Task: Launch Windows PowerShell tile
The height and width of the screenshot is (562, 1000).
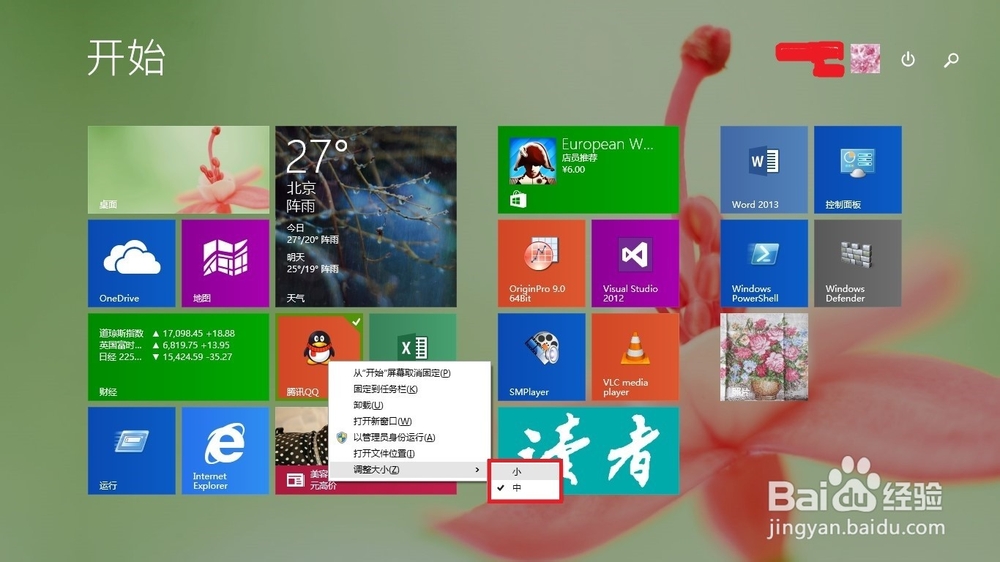Action: click(x=764, y=263)
